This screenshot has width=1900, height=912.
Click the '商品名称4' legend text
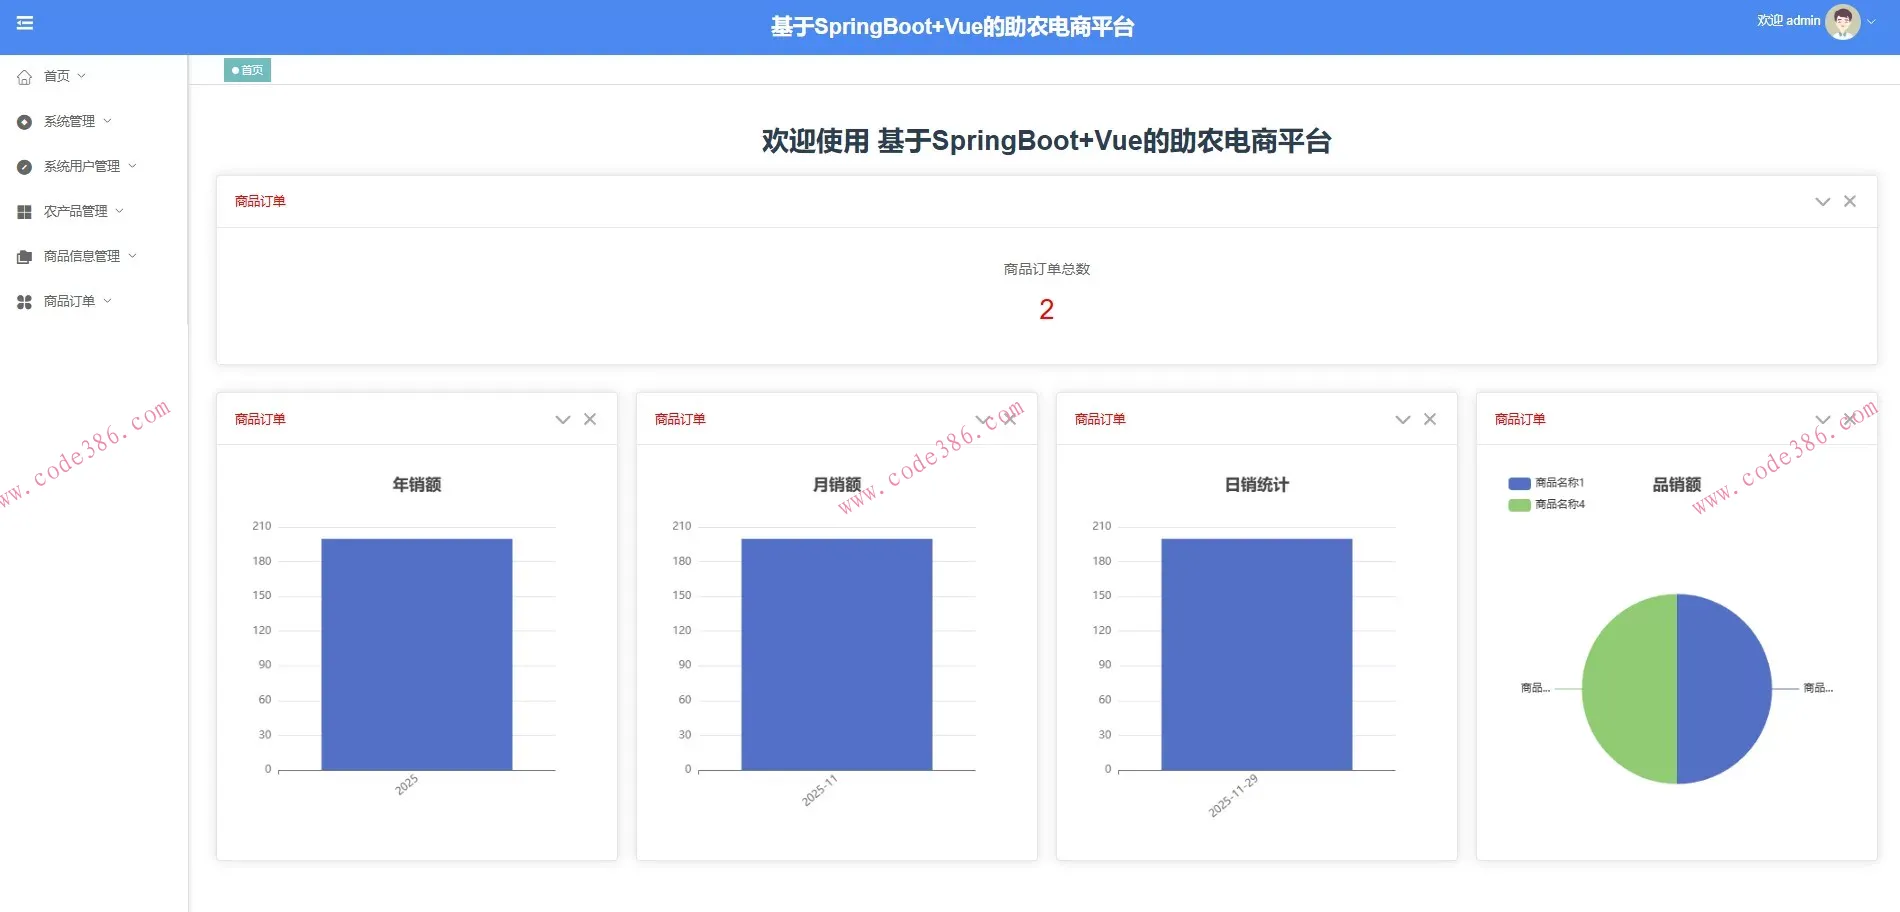tap(1560, 505)
